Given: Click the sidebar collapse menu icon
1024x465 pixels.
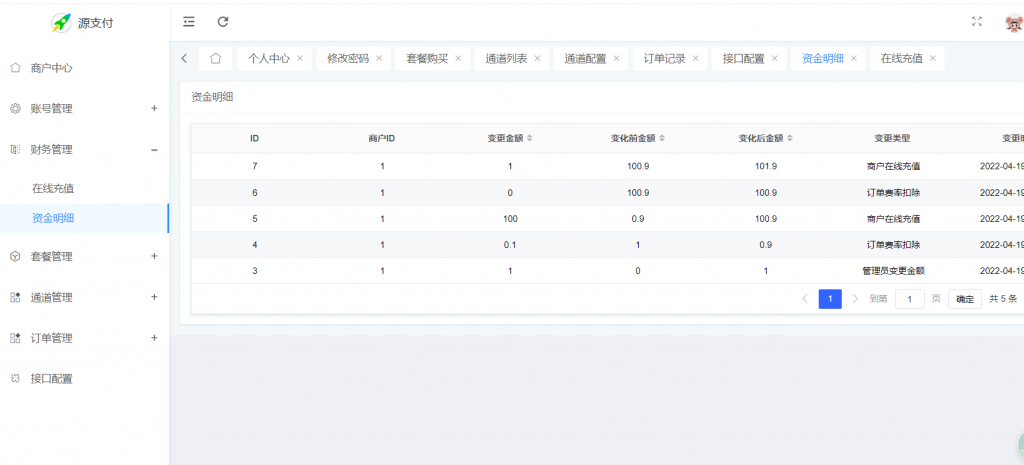Looking at the screenshot, I should click(x=189, y=22).
